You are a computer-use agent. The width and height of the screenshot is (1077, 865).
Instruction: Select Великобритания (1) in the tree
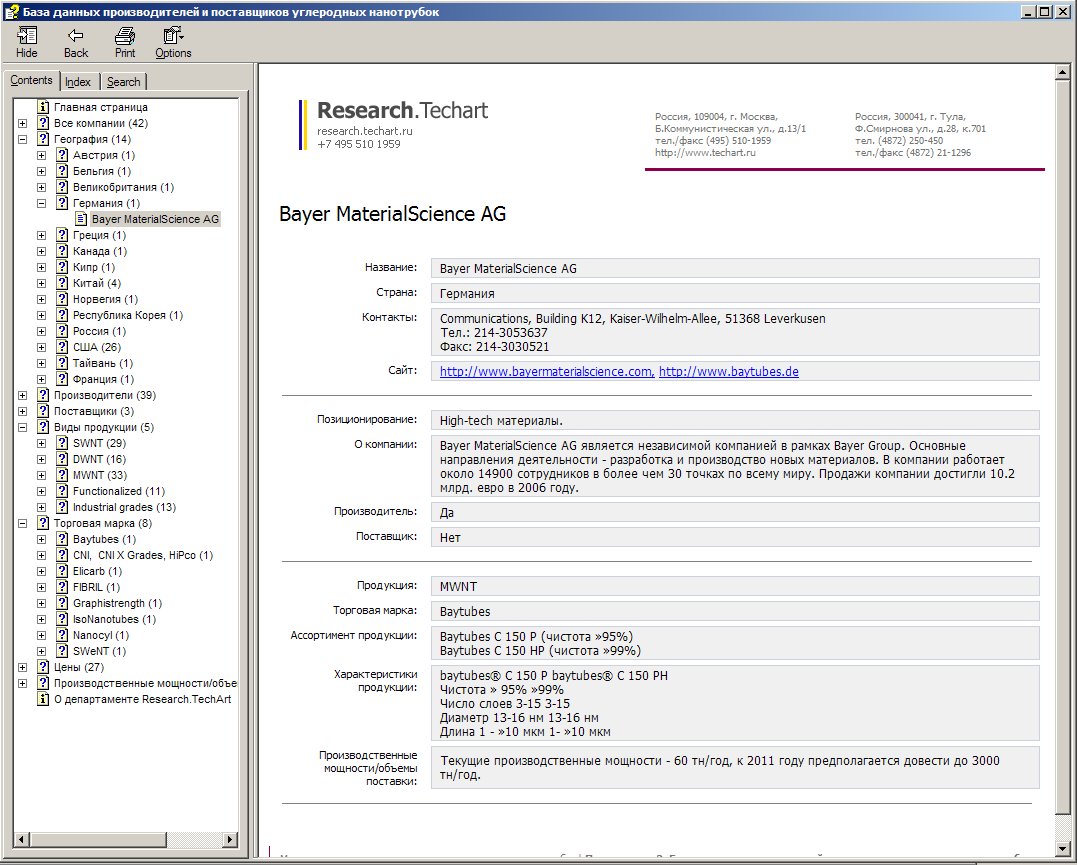pyautogui.click(x=124, y=187)
